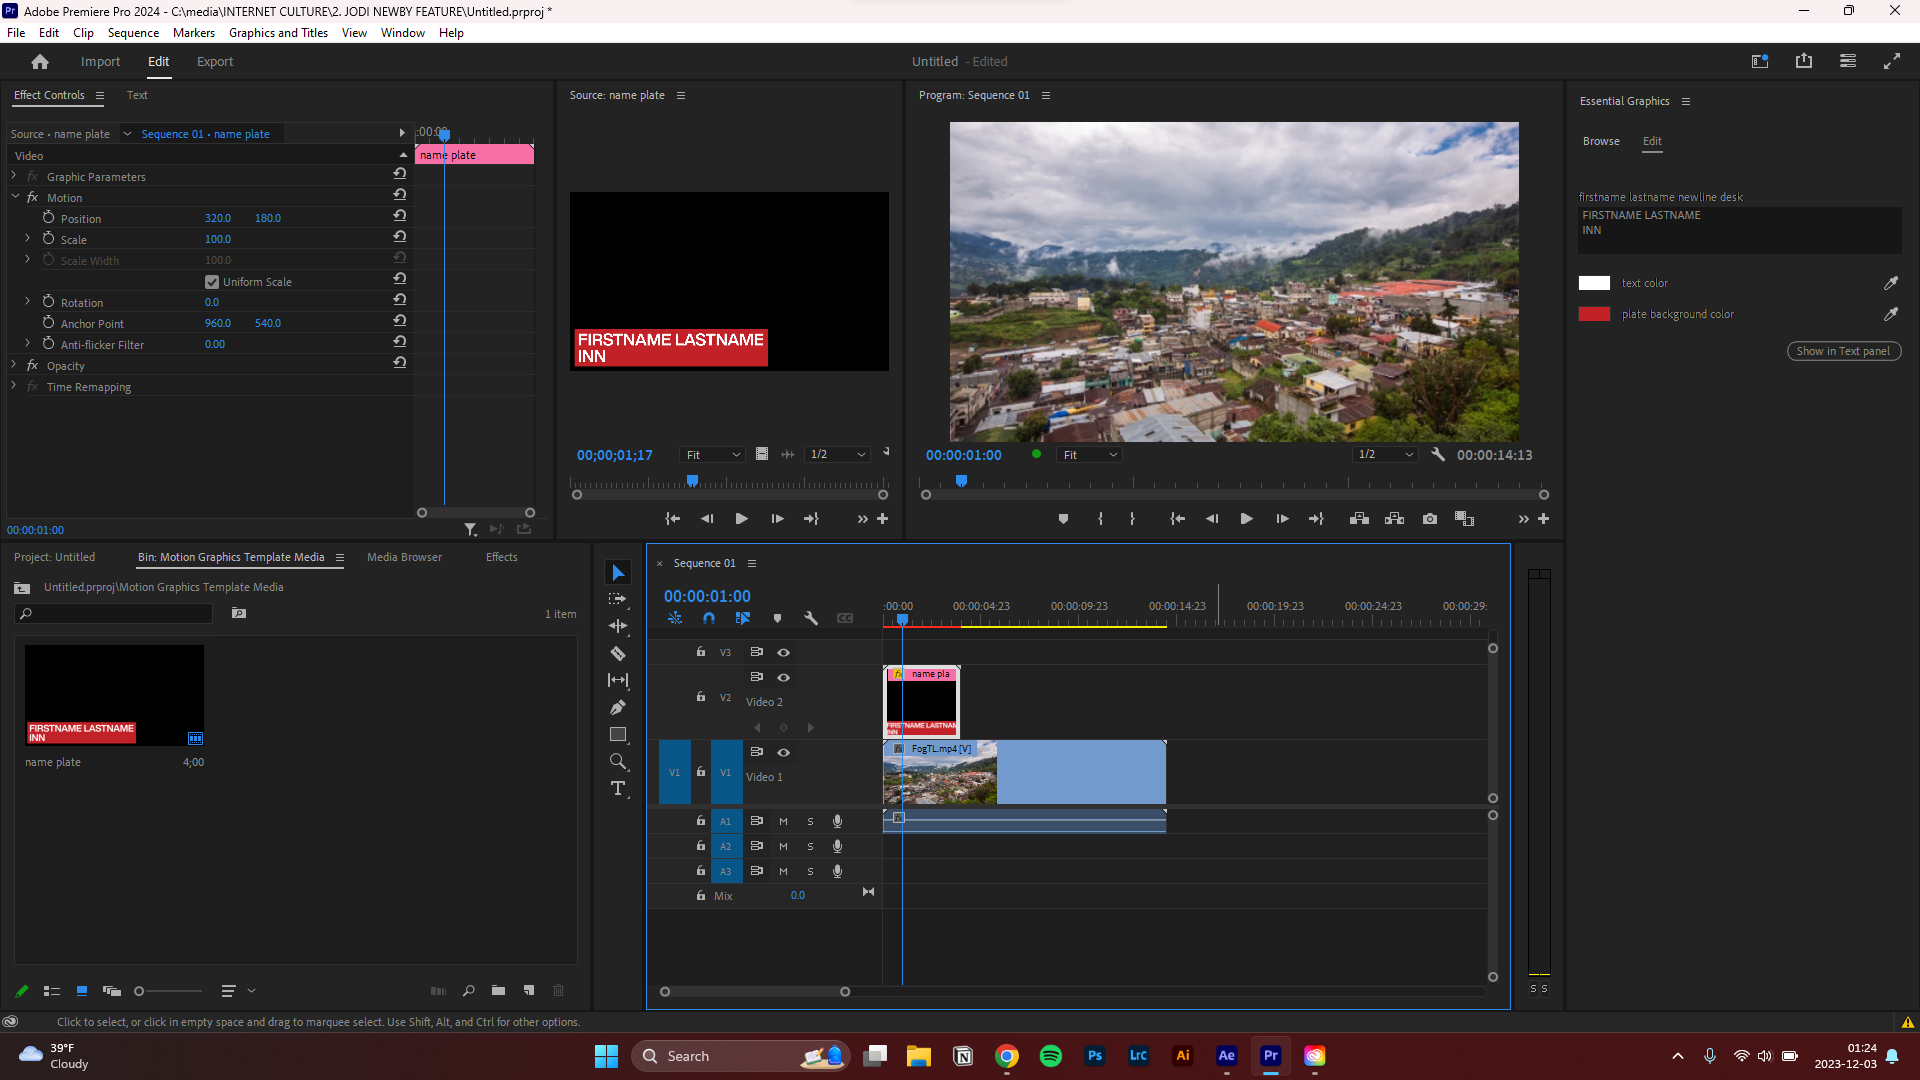Viewport: 1920px width, 1080px height.
Task: Pick the plate background color swatch
Action: [1594, 313]
